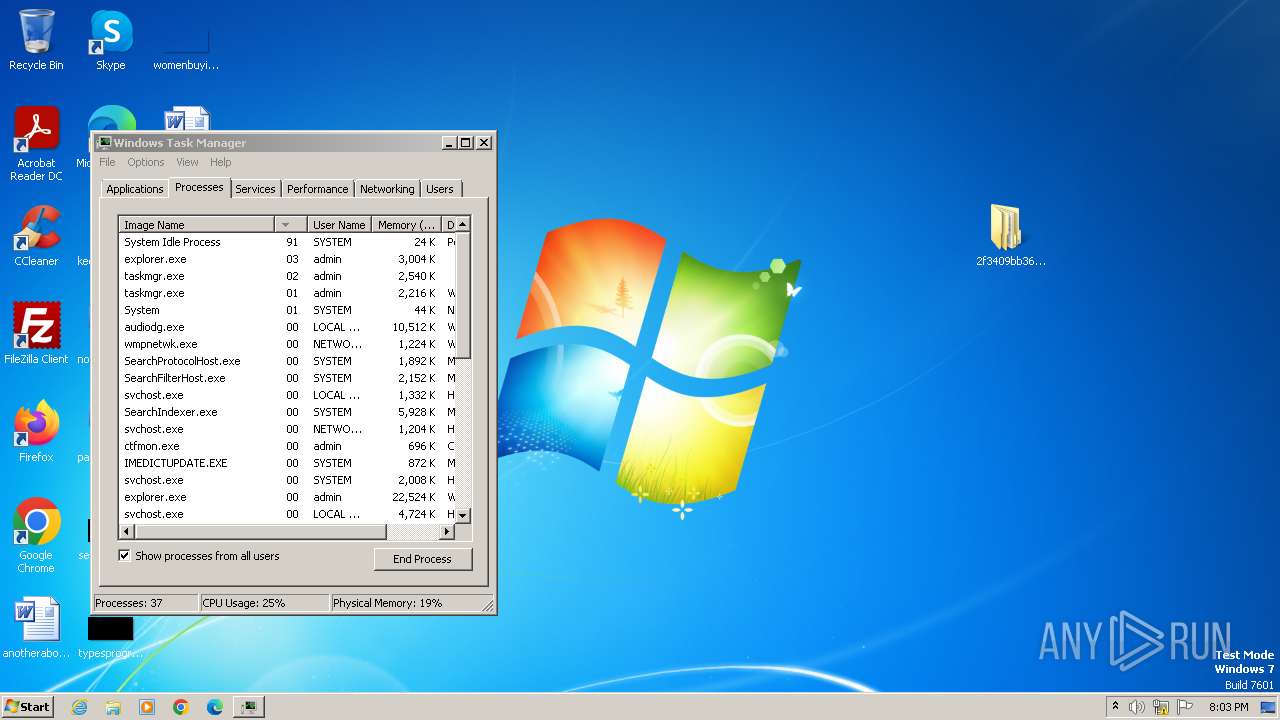Select IMEDICTUPDATE.EXE process
The height and width of the screenshot is (720, 1280).
pos(287,463)
